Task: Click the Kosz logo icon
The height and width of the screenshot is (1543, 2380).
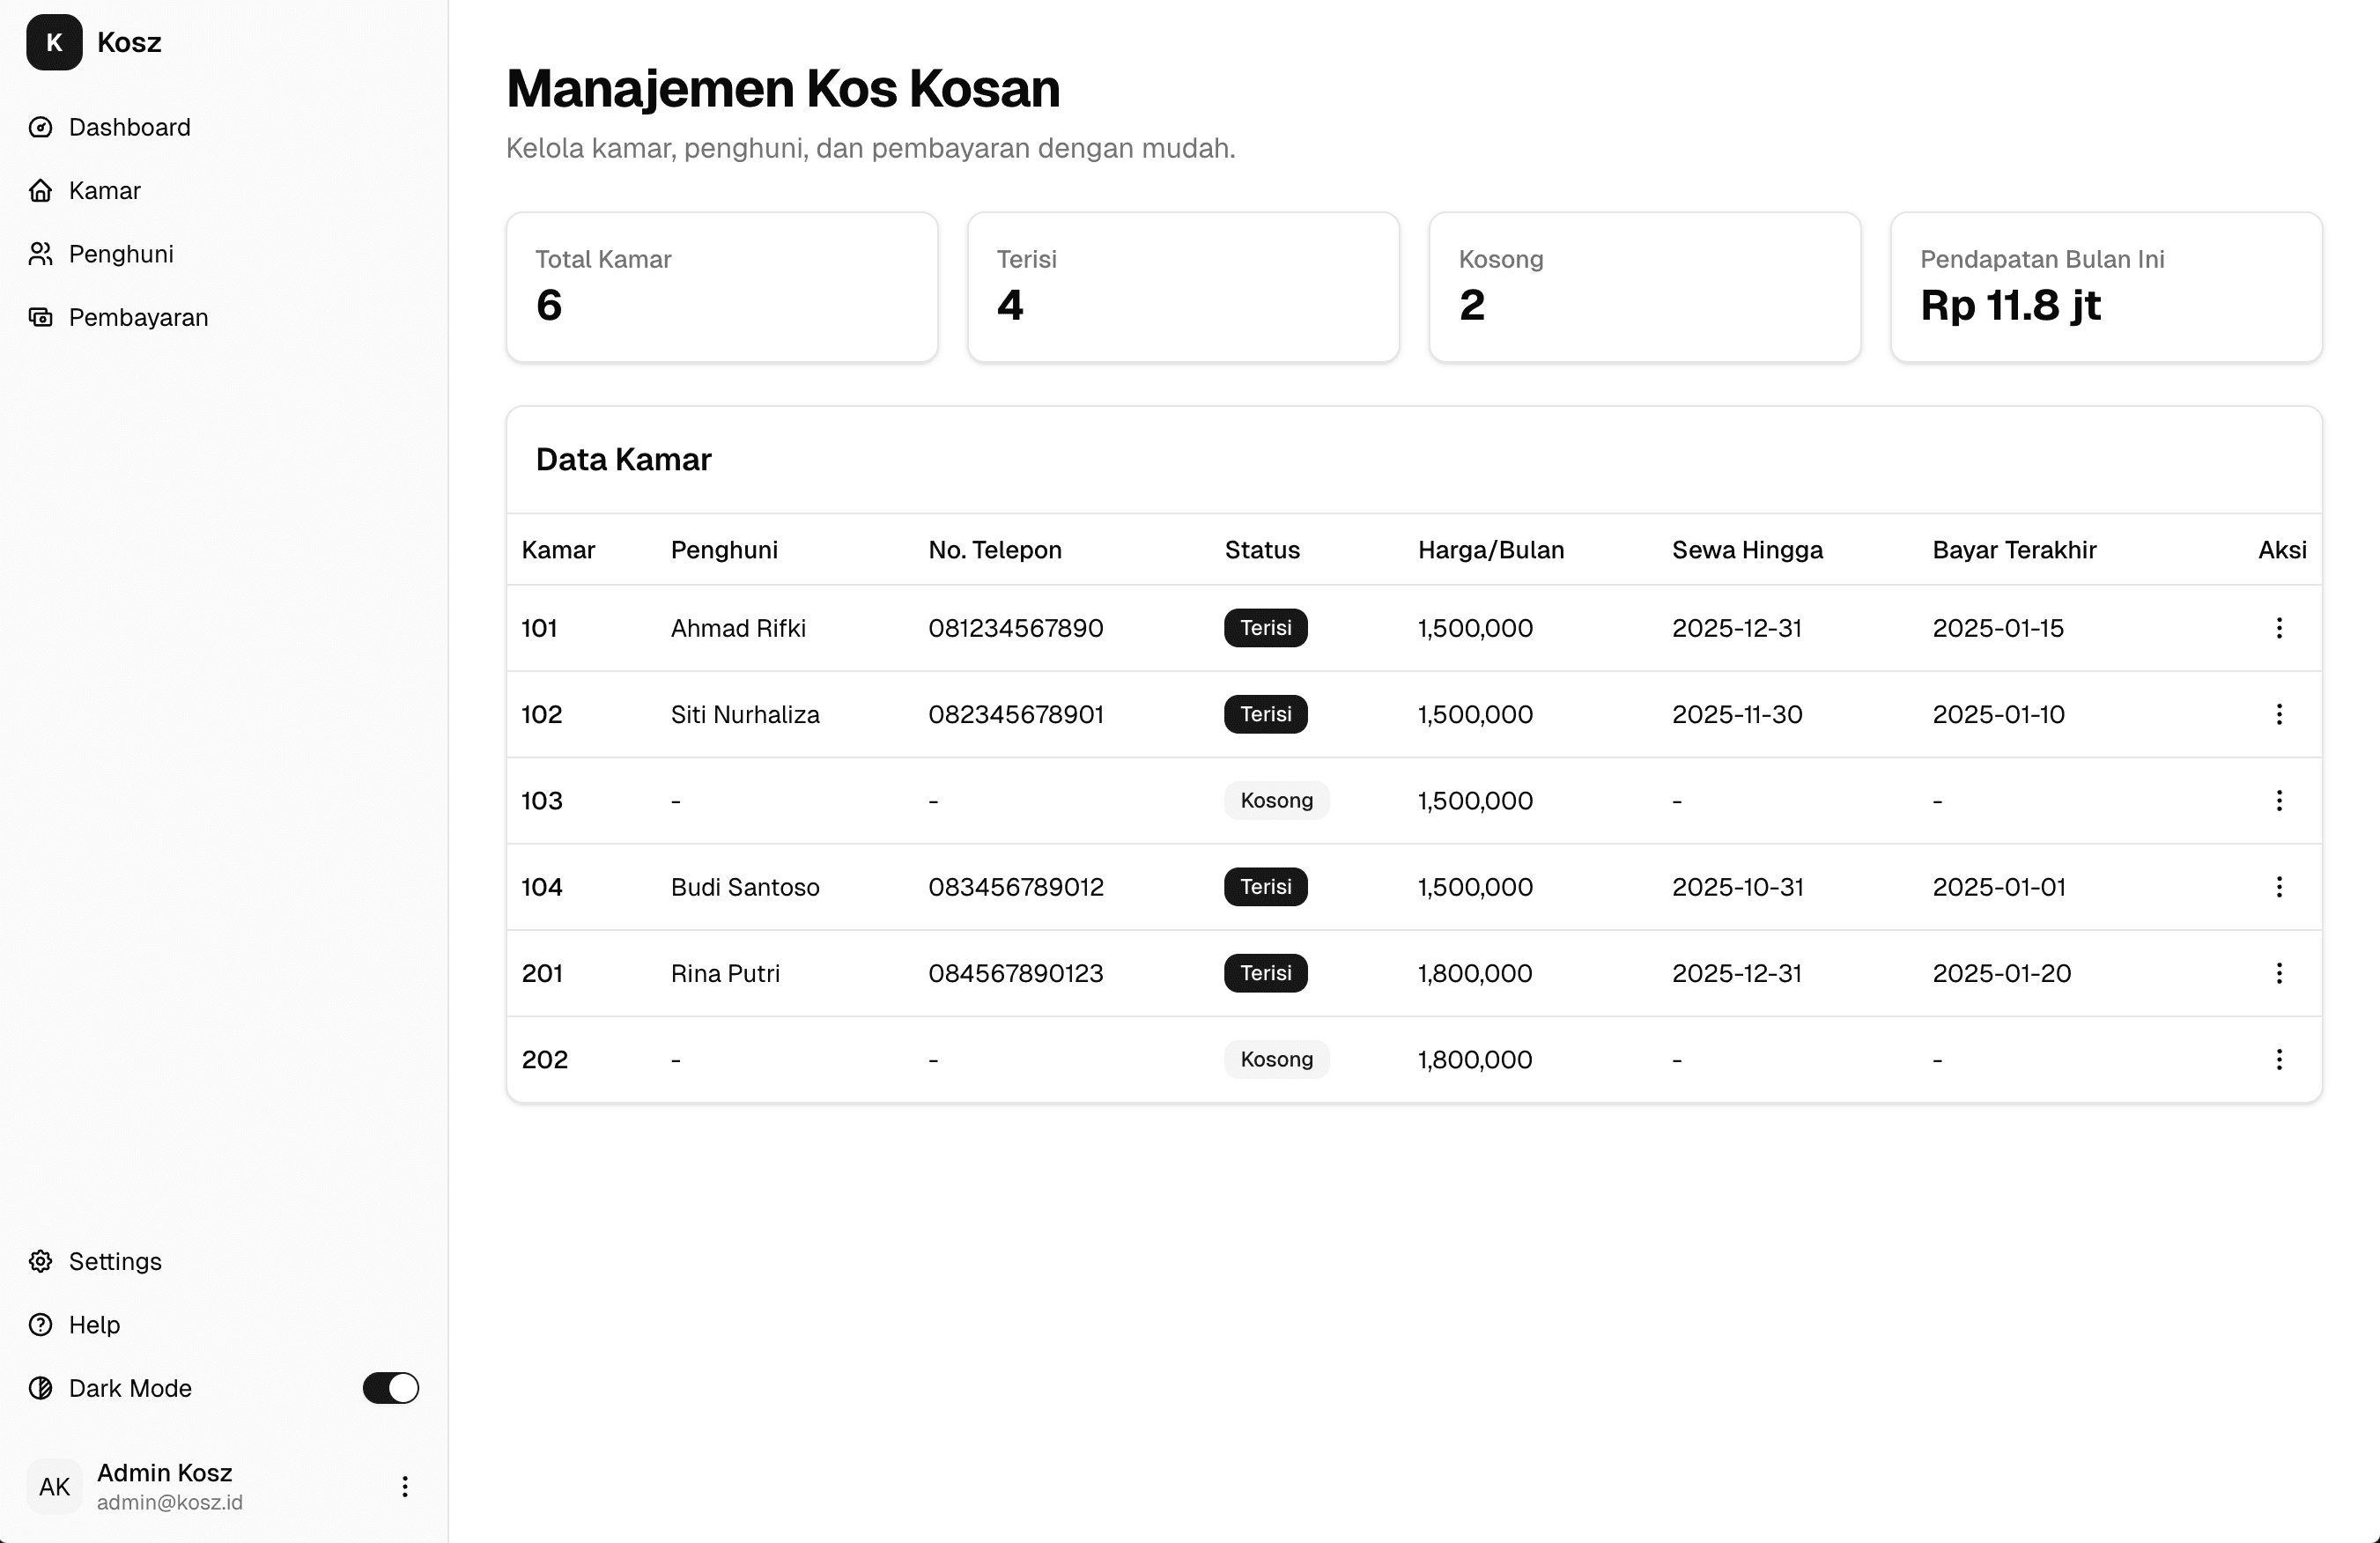Action: 54,42
